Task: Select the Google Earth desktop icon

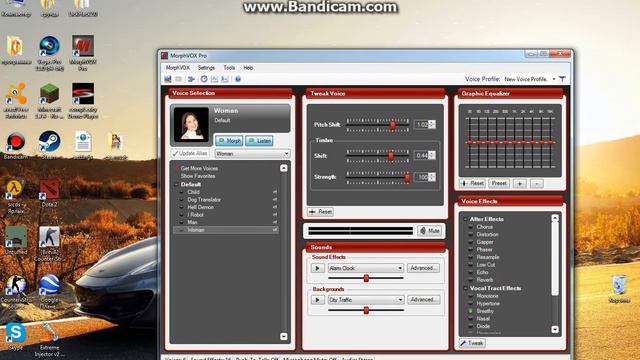Action: click(x=49, y=291)
